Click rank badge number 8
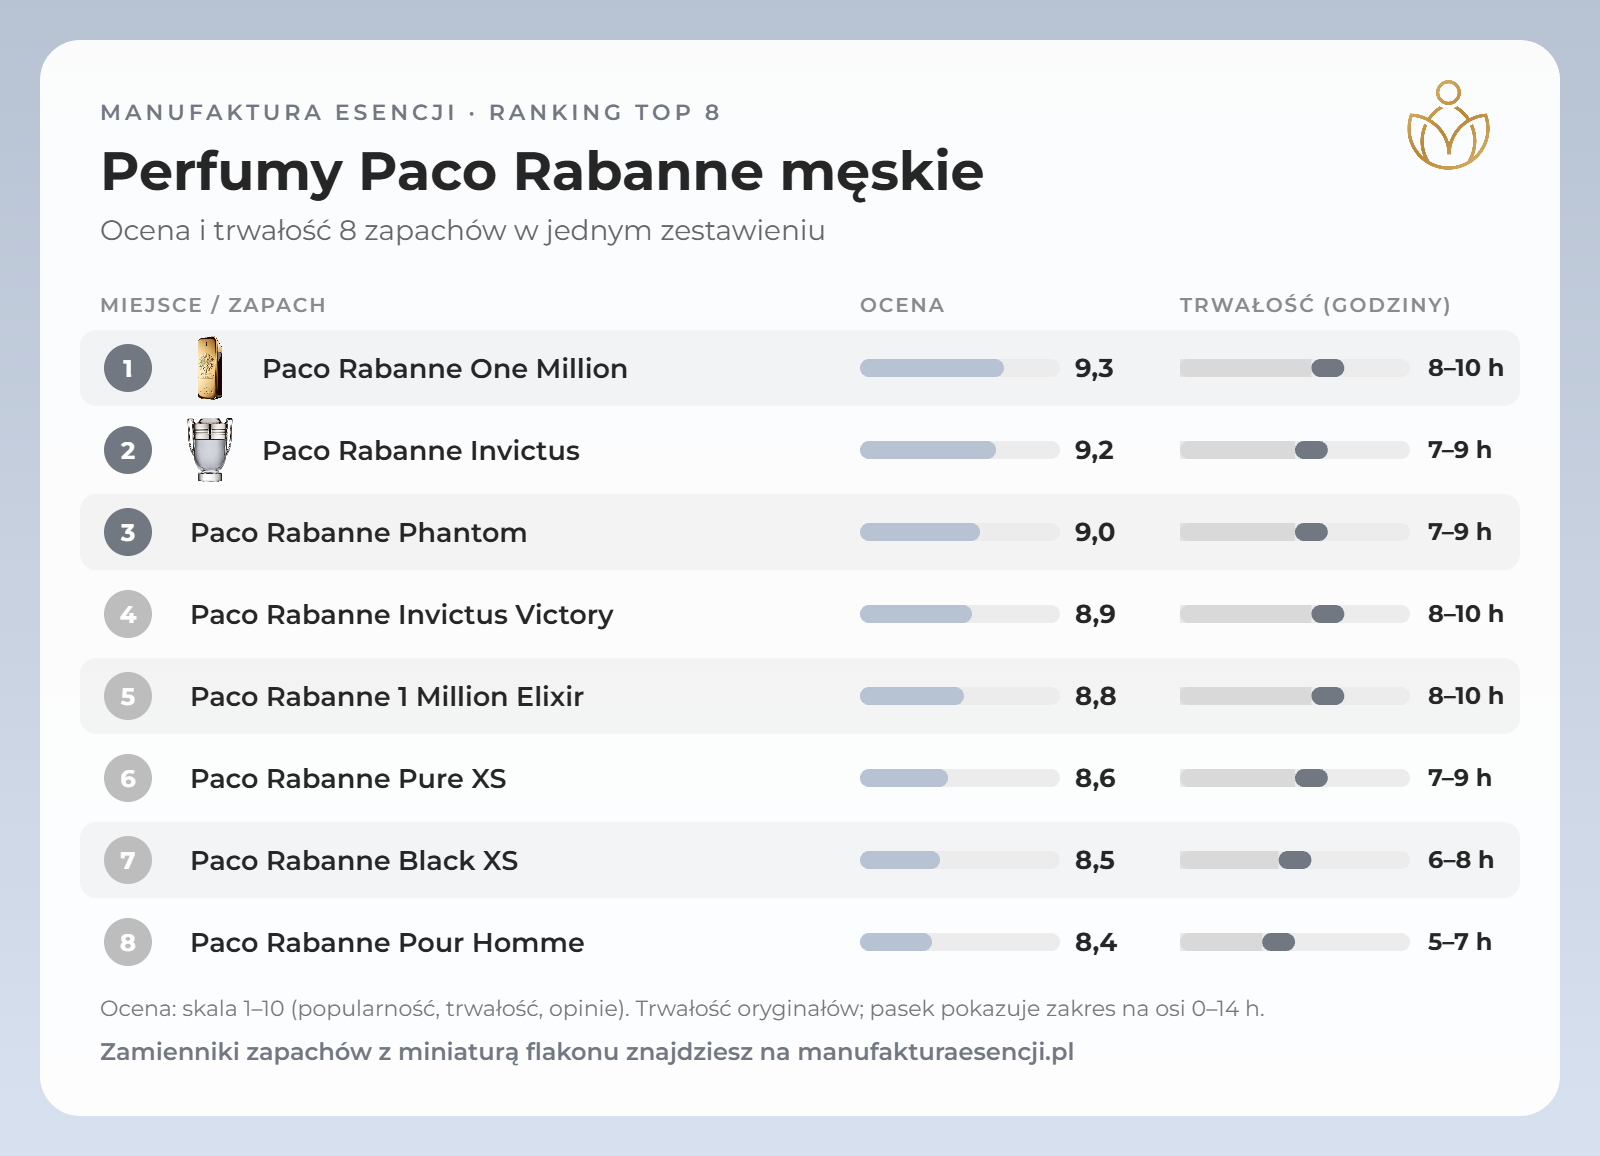Image resolution: width=1600 pixels, height=1156 pixels. click(128, 942)
